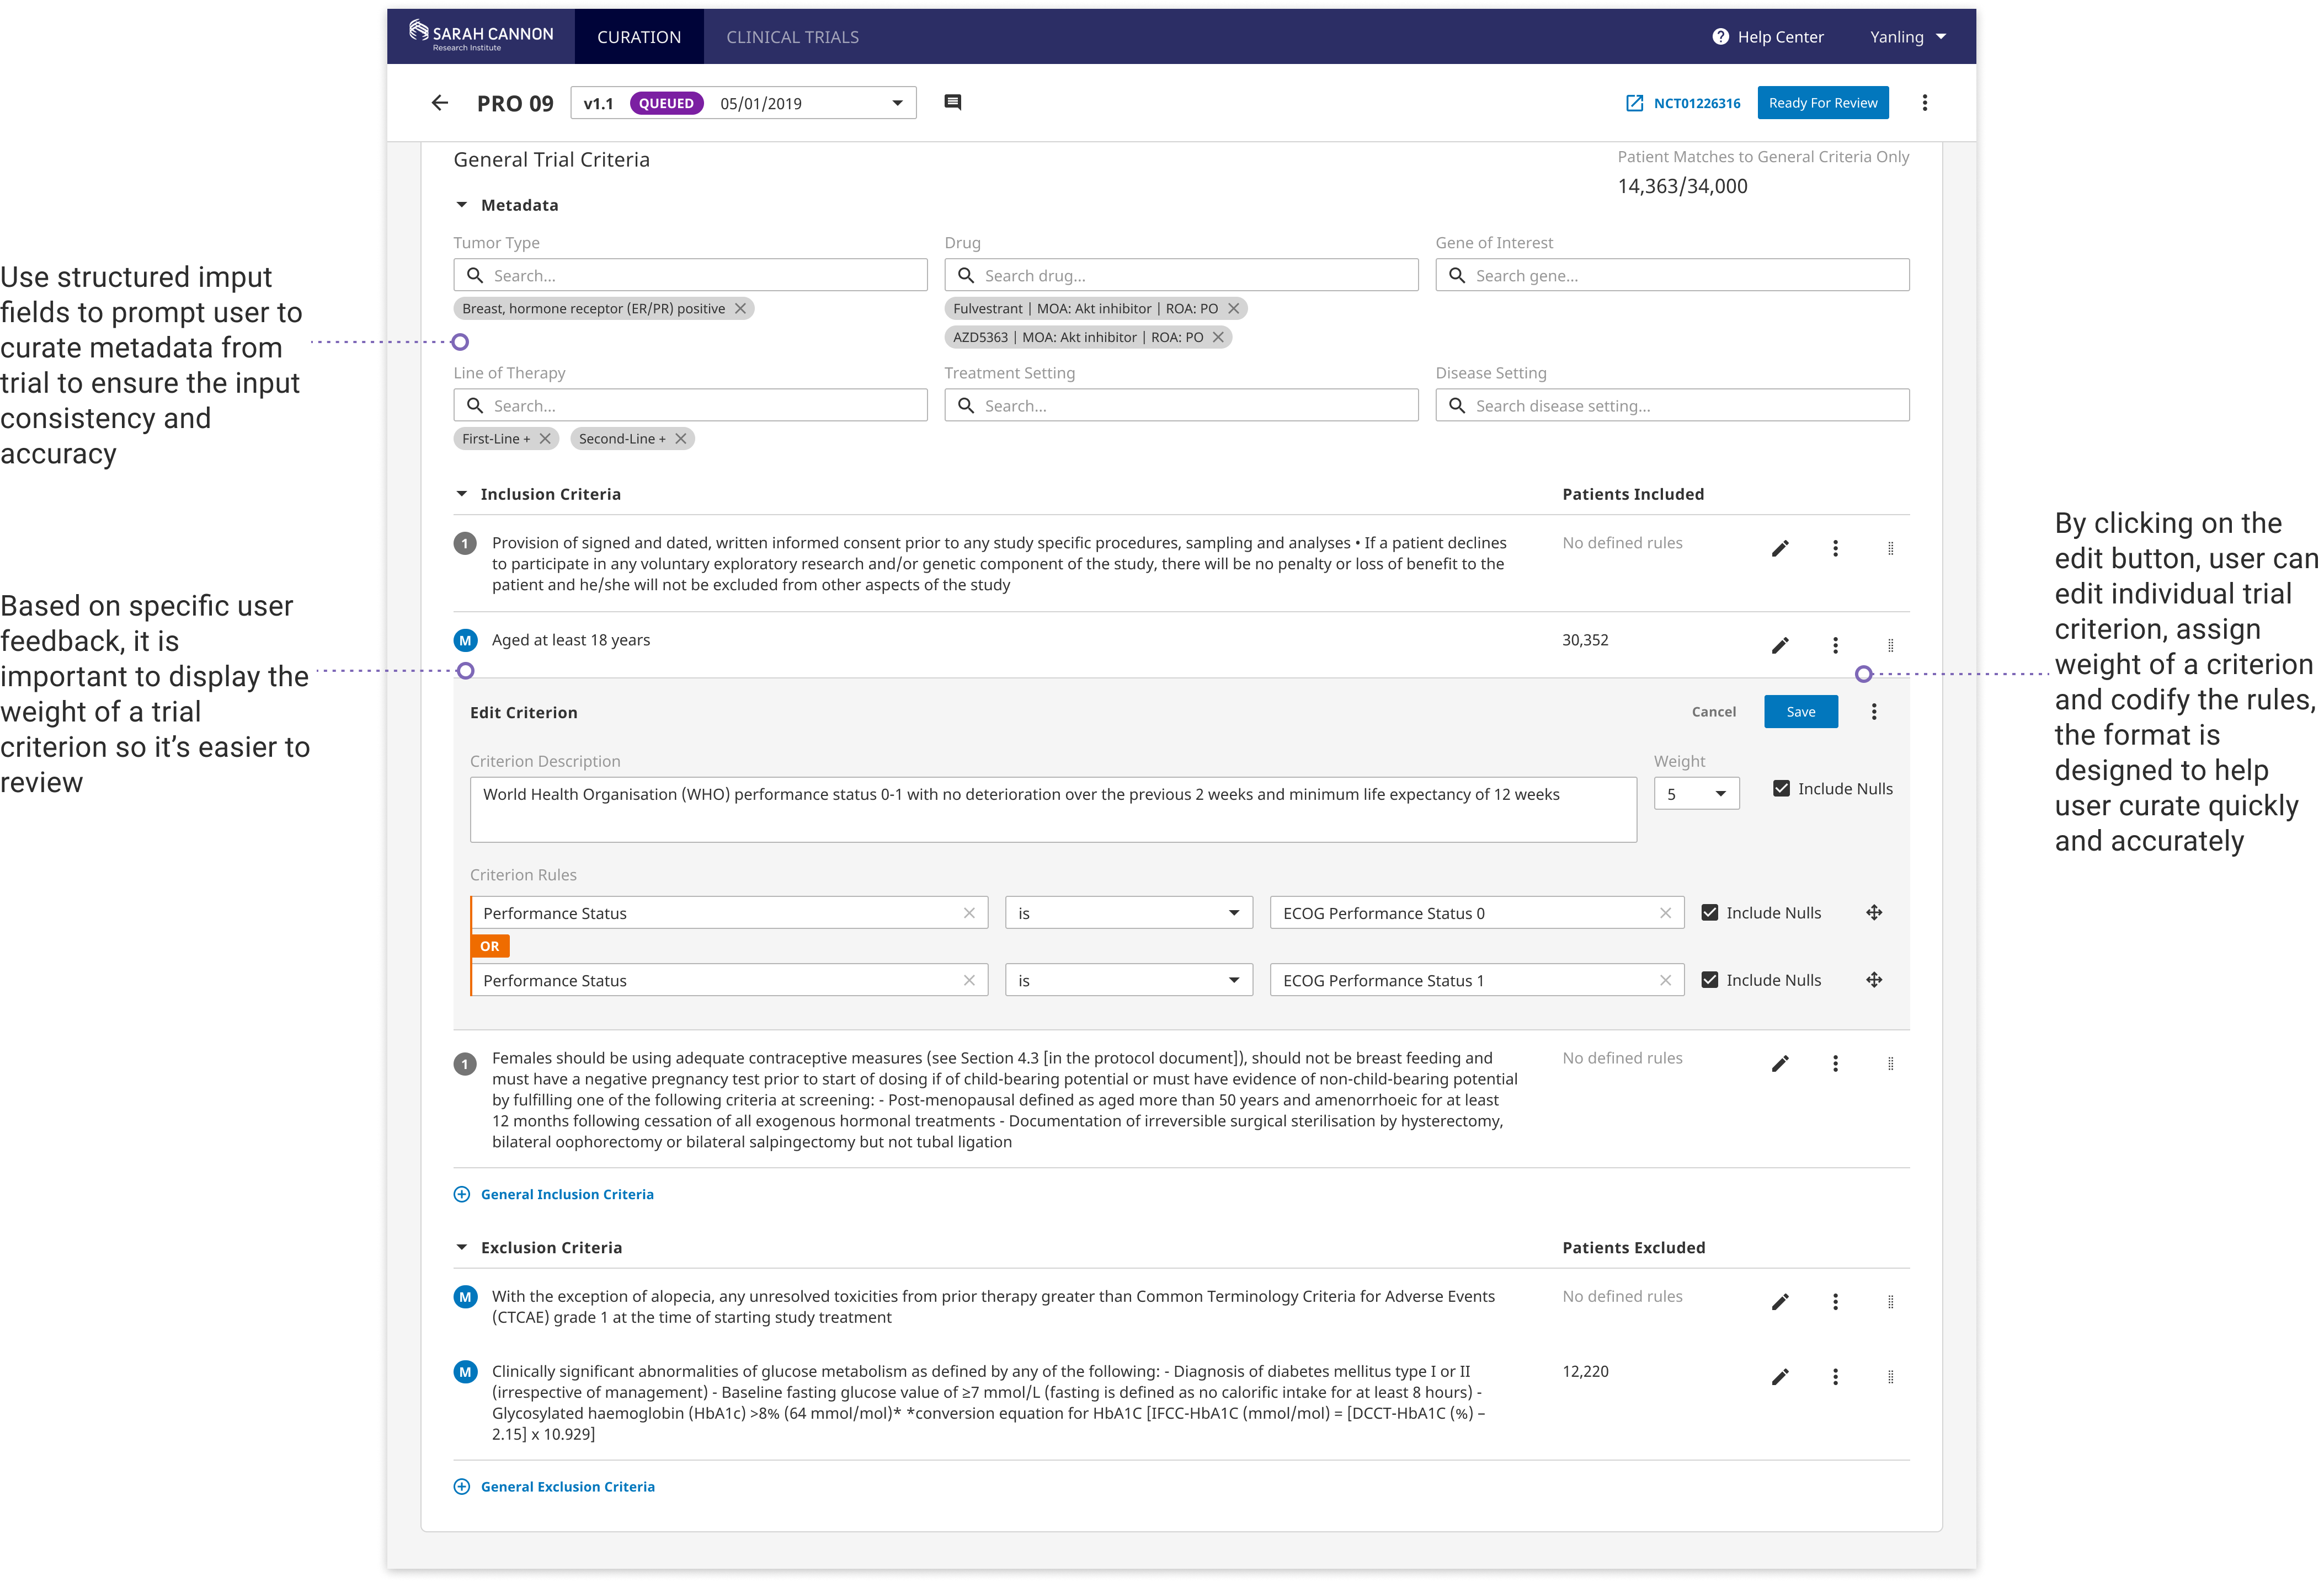This screenshot has height=1582, width=2324.
Task: Open kebab menu for glucose metabolism criterion
Action: 1835,1376
